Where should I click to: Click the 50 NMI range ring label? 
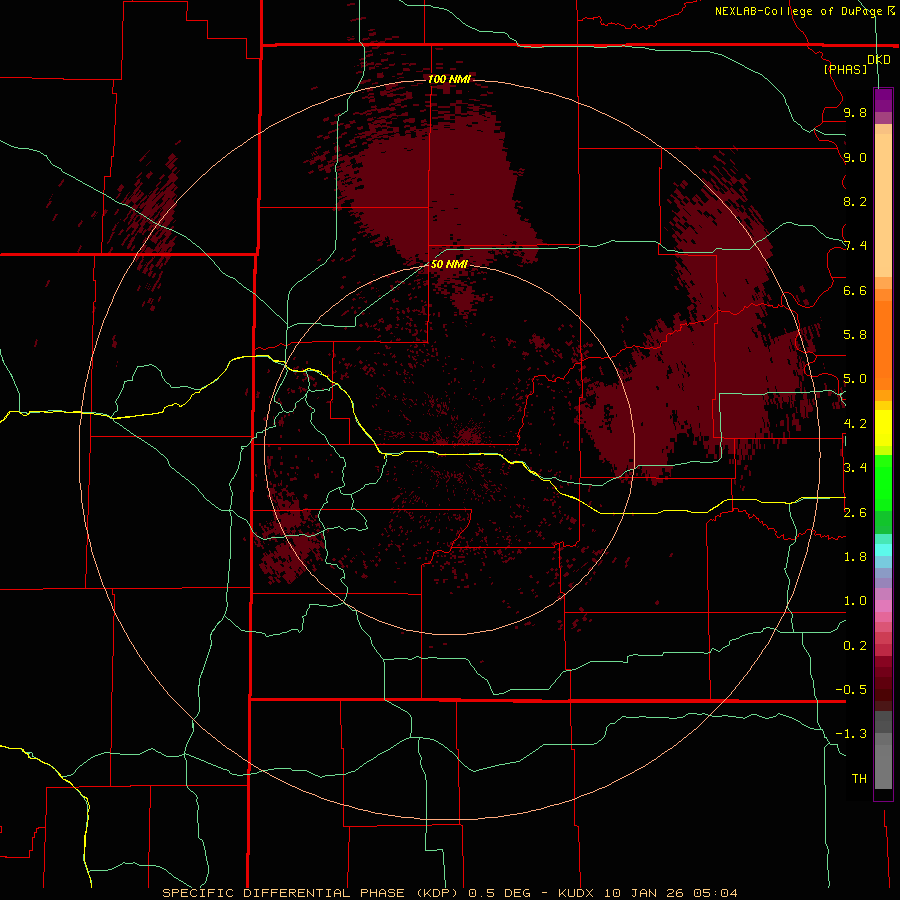(x=449, y=264)
